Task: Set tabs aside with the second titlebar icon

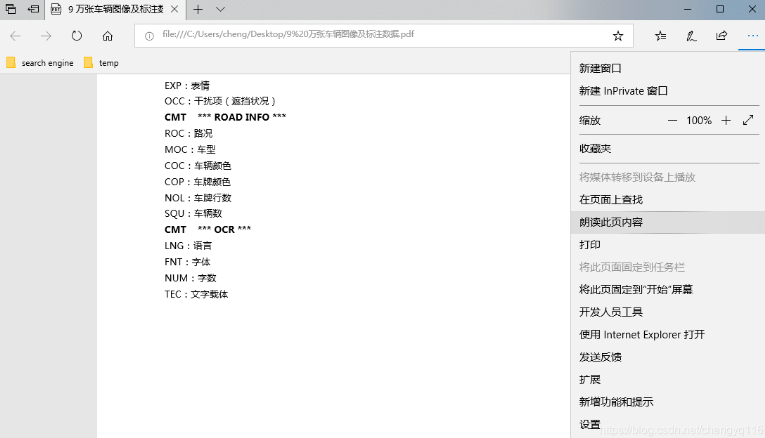Action: pyautogui.click(x=33, y=9)
